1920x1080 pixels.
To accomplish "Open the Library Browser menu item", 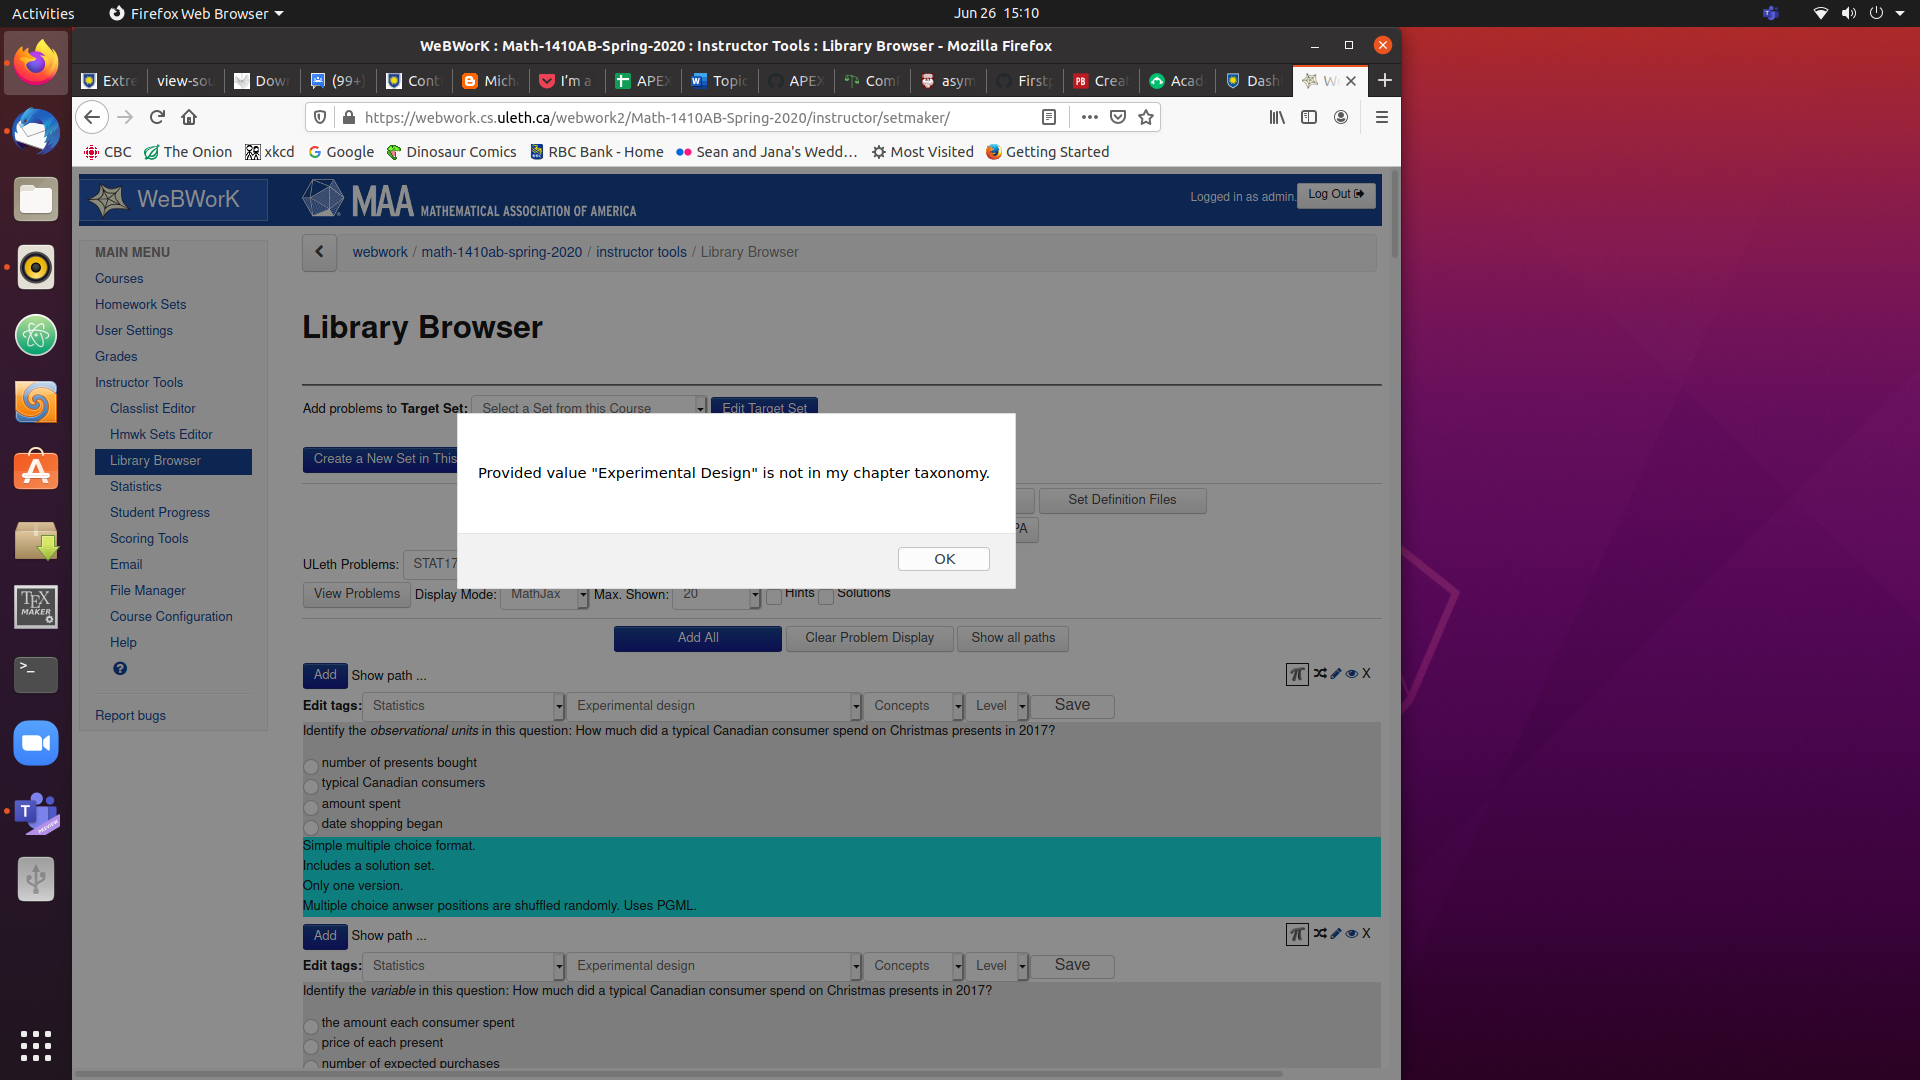I will click(x=156, y=460).
